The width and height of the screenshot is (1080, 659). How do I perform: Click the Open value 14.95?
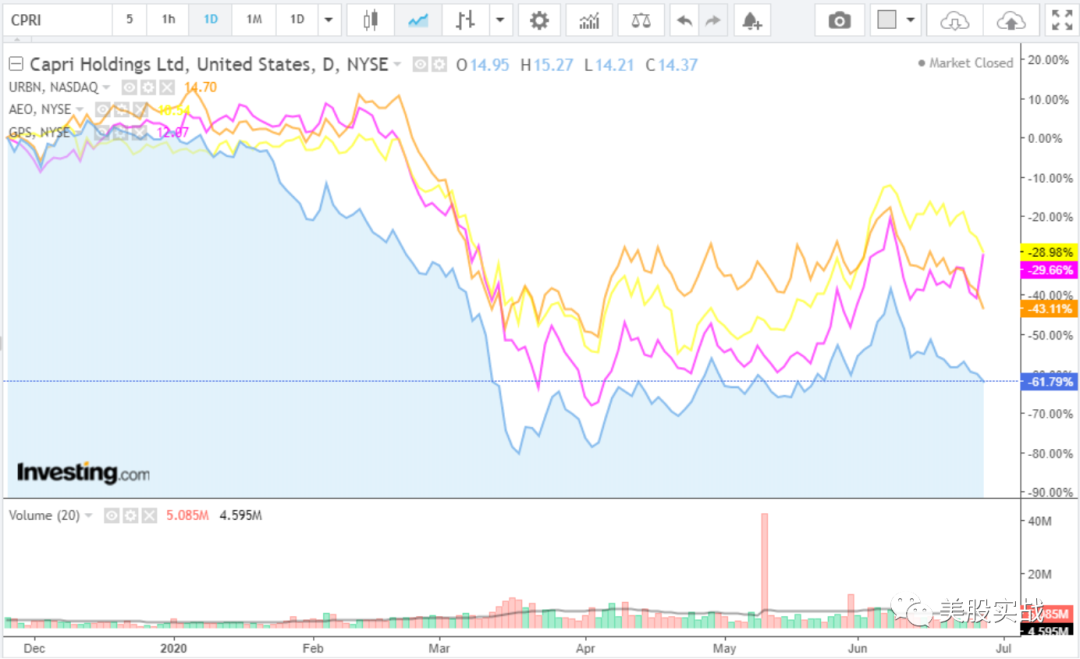[490, 65]
